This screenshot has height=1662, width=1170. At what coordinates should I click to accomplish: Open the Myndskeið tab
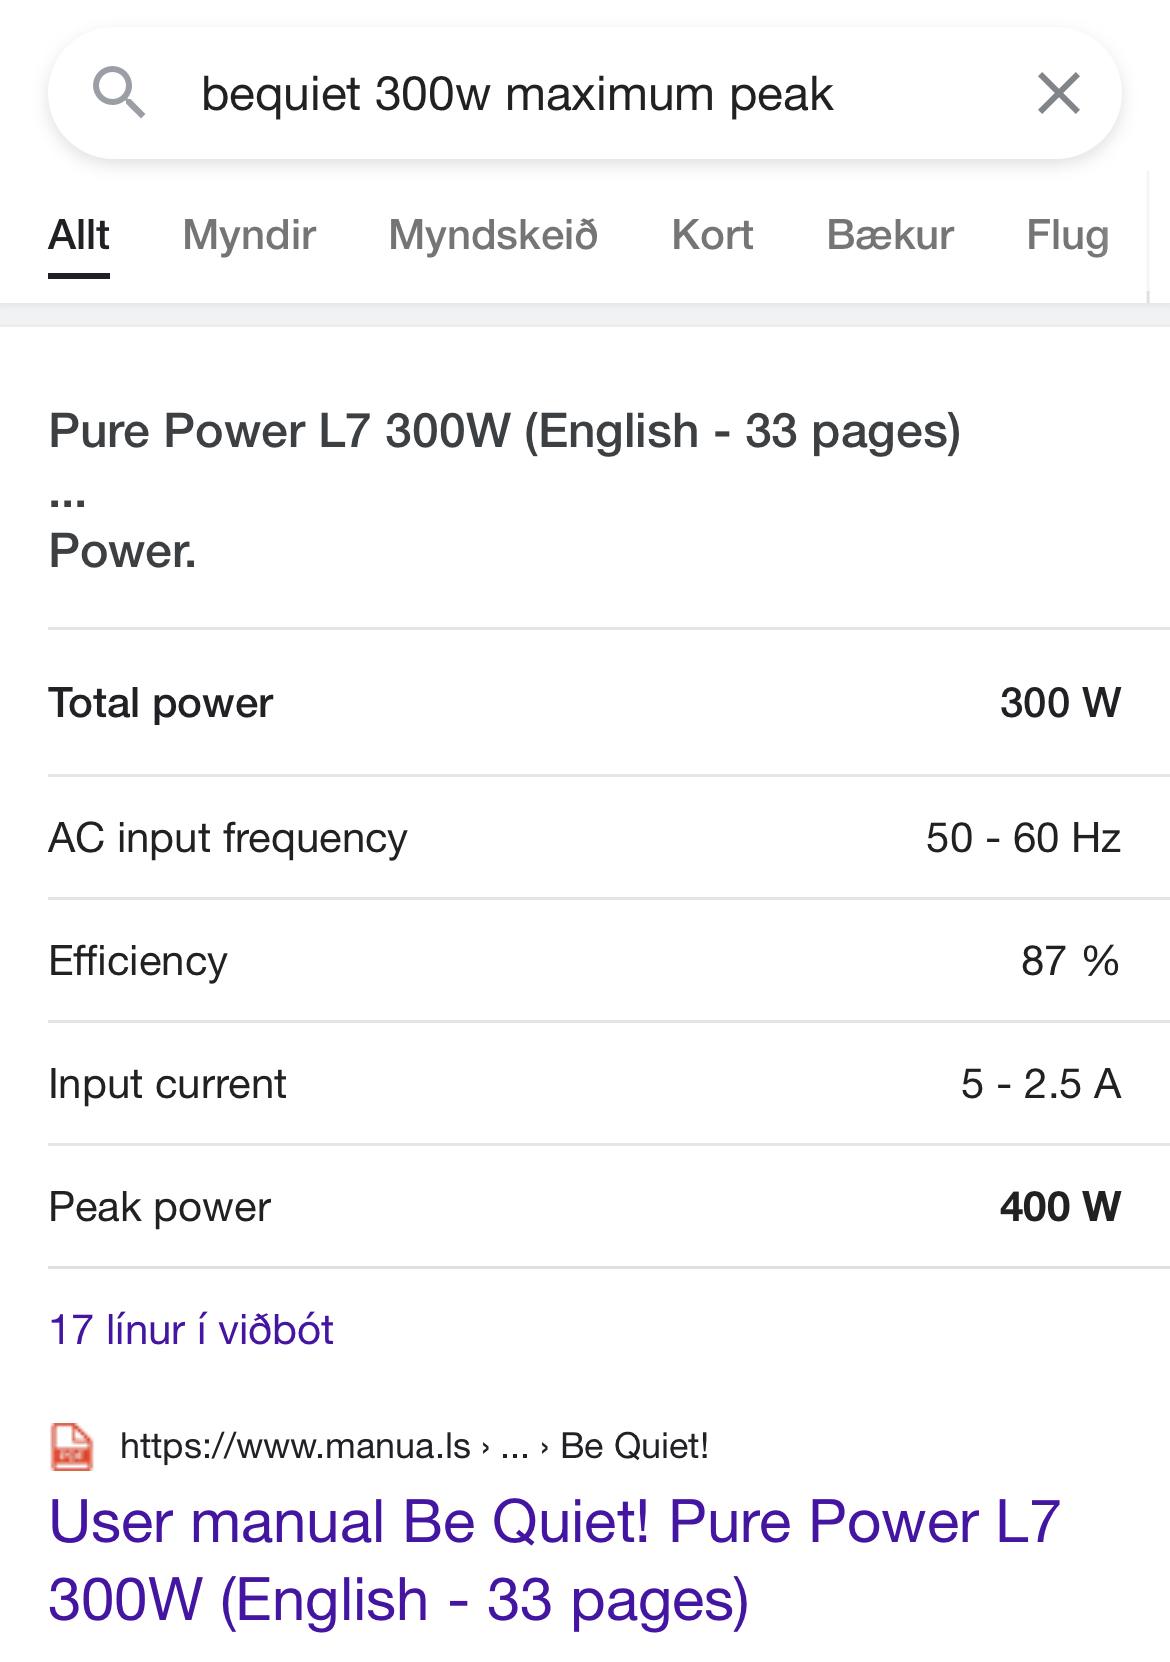(493, 235)
